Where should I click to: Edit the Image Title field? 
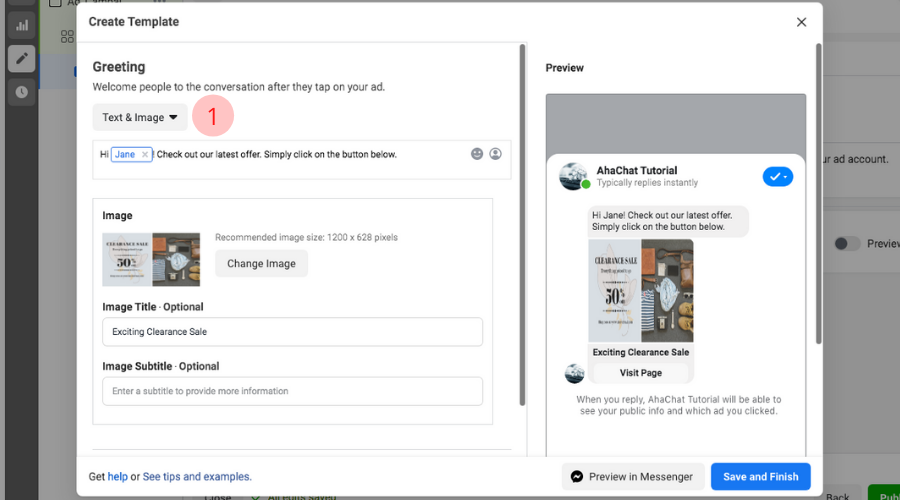click(x=292, y=332)
